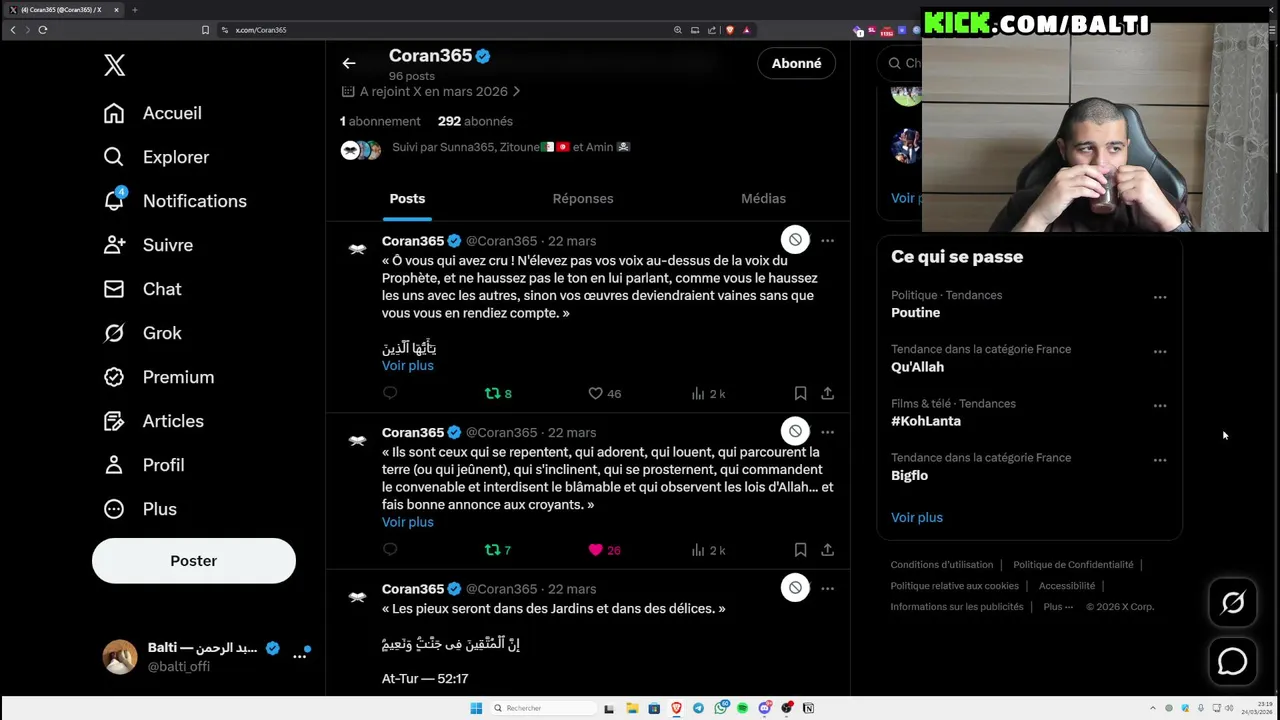
Task: Open the floating Grok button
Action: pyautogui.click(x=1233, y=602)
